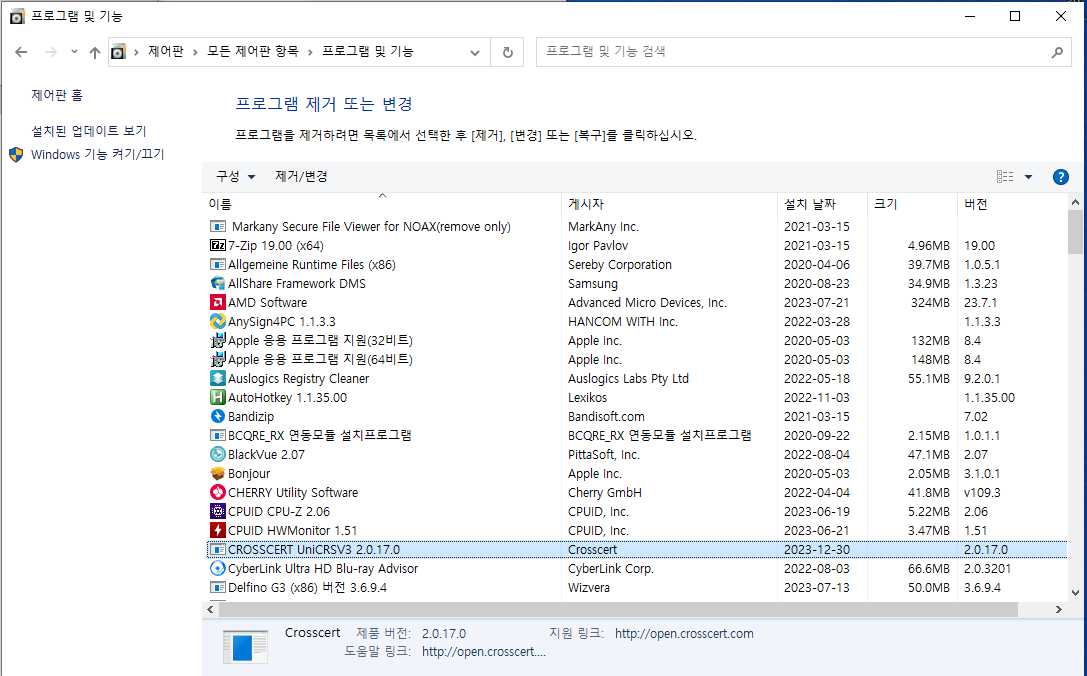The height and width of the screenshot is (676, 1087).
Task: Click the AnySign4PC orange icon
Action: coord(217,321)
